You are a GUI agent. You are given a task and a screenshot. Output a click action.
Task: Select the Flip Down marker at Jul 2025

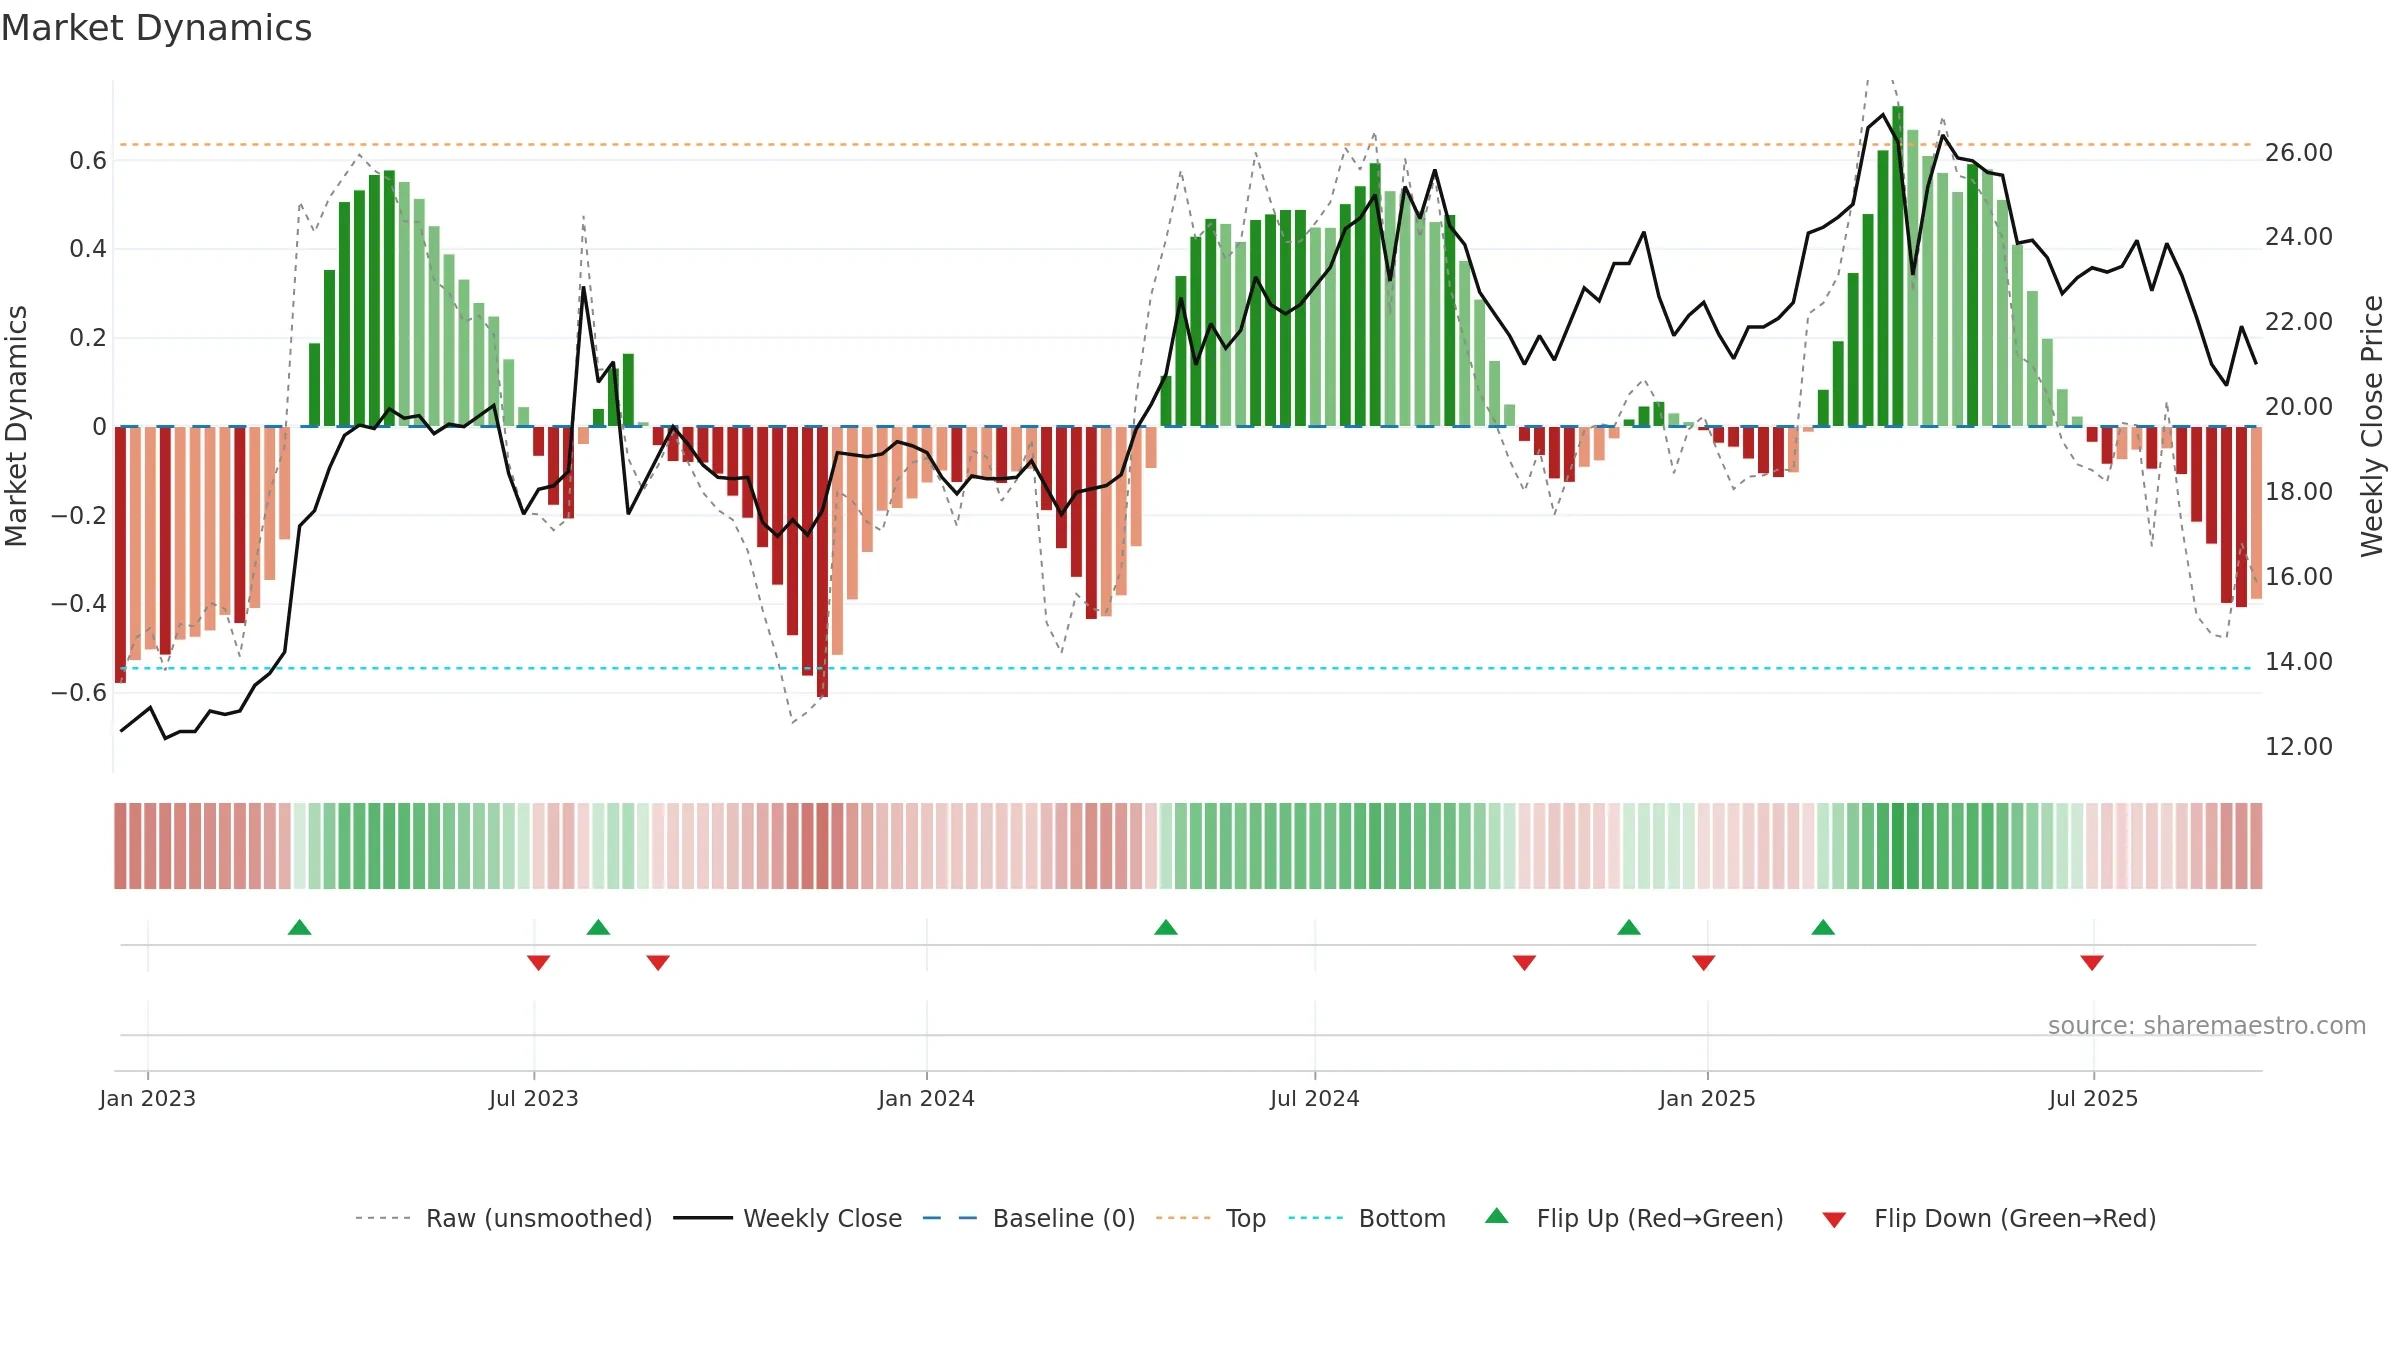pyautogui.click(x=2092, y=963)
